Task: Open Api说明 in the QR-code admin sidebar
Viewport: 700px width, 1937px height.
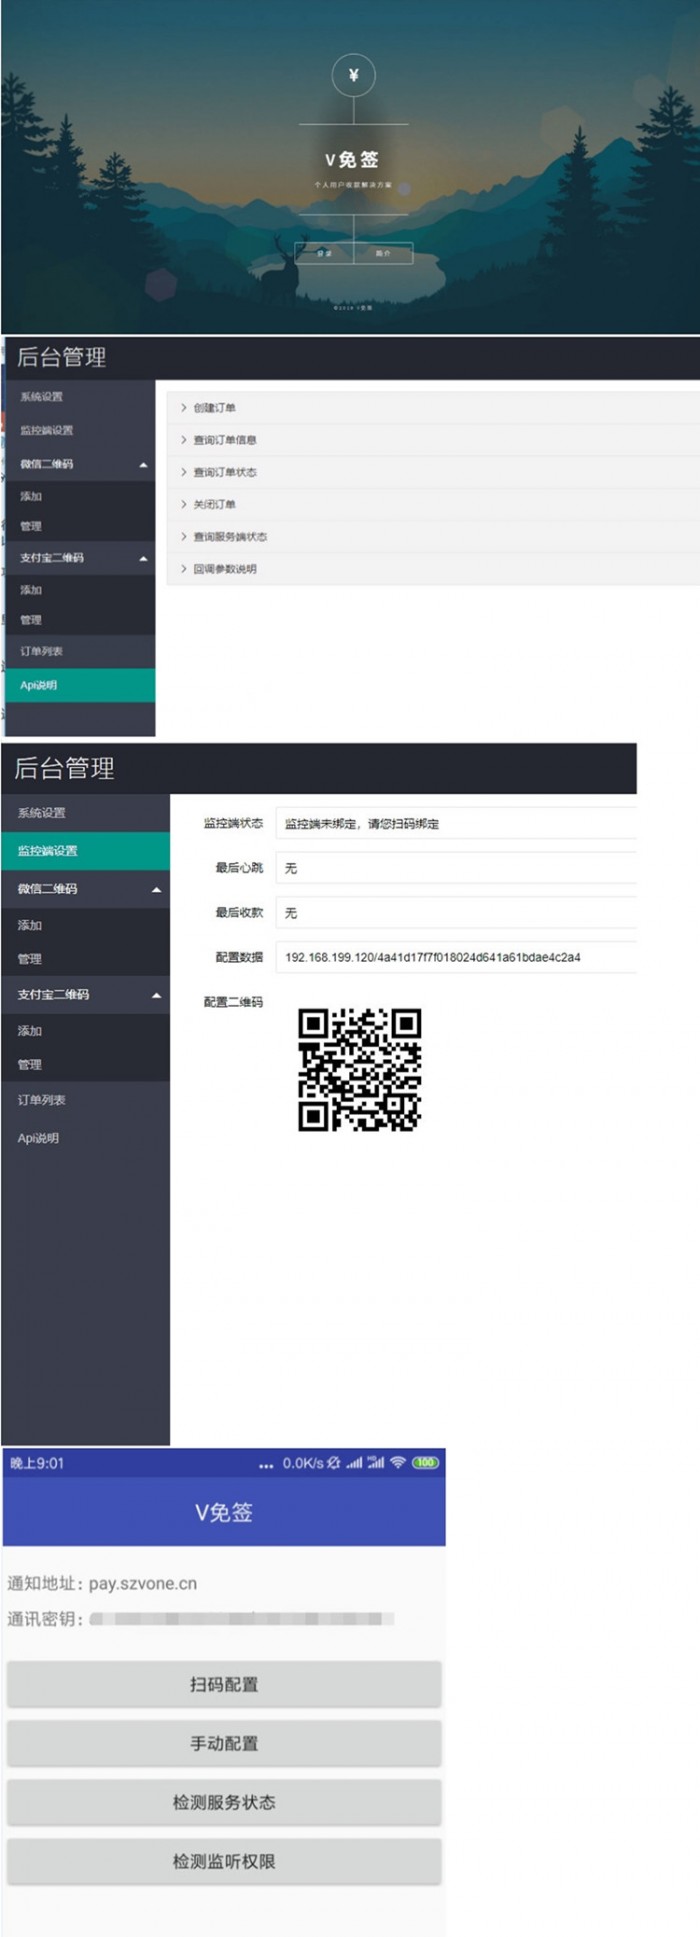Action: point(85,1138)
